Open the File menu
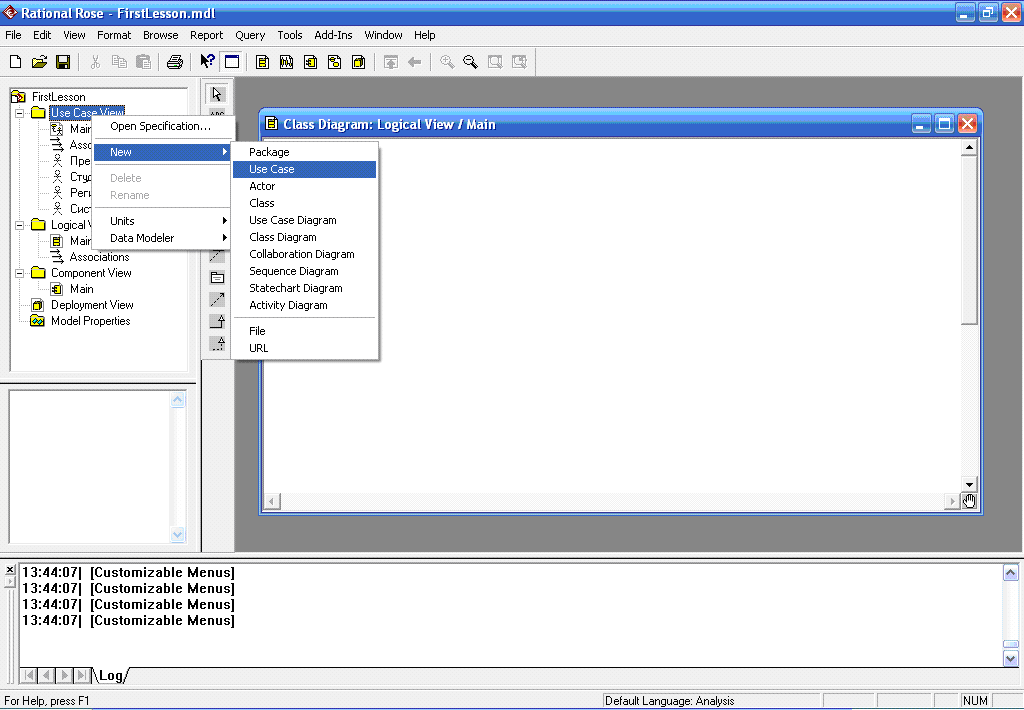The width and height of the screenshot is (1024, 710). (13, 35)
